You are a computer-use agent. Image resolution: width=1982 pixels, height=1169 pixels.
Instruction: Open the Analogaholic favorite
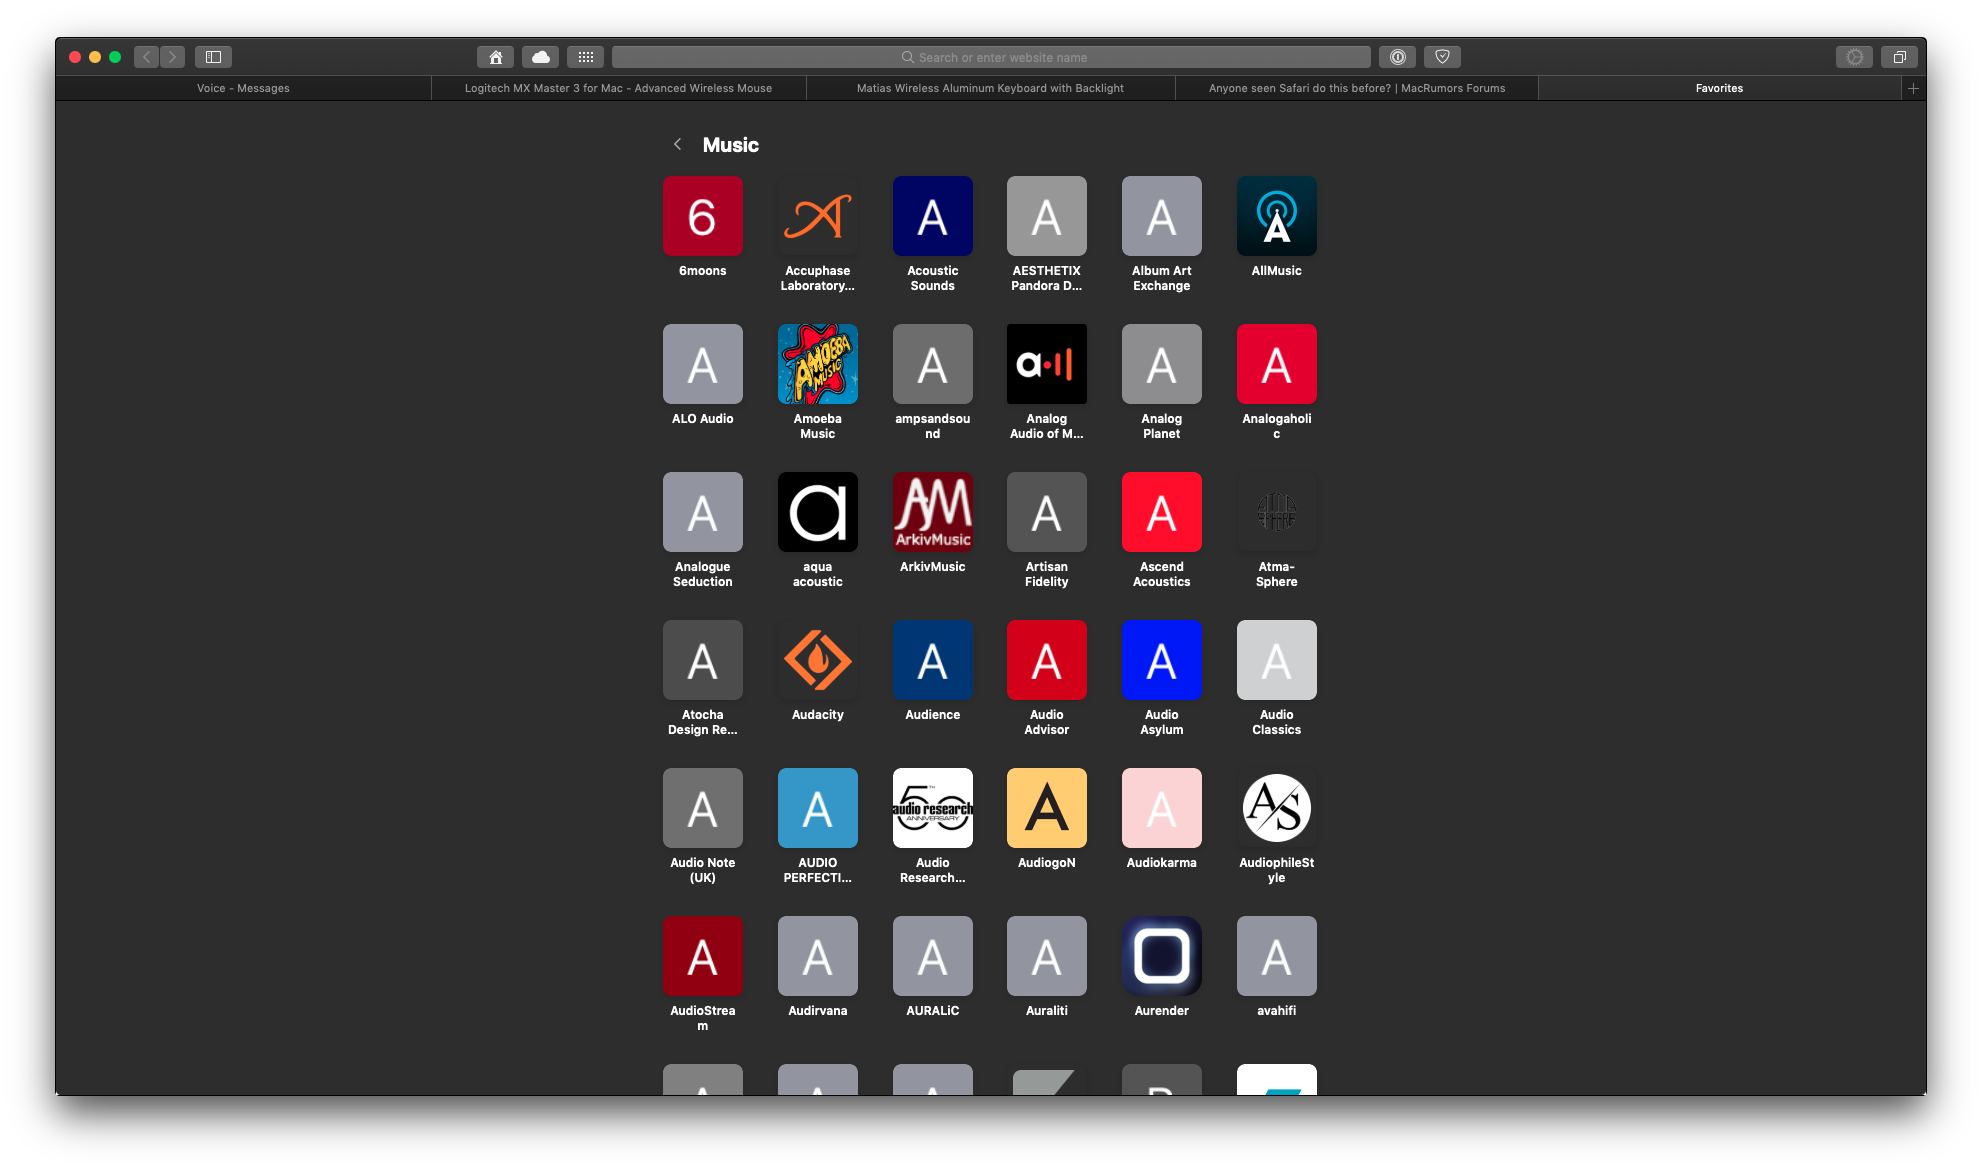click(x=1276, y=364)
